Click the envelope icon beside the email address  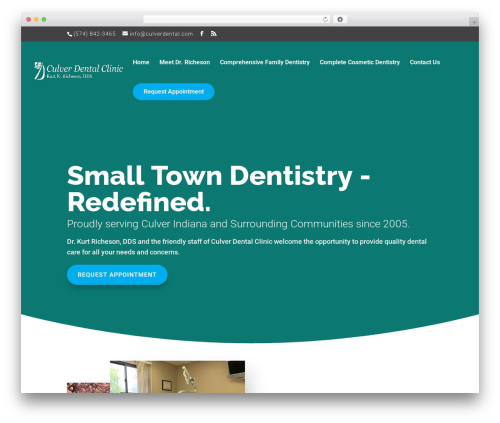pyautogui.click(x=125, y=33)
